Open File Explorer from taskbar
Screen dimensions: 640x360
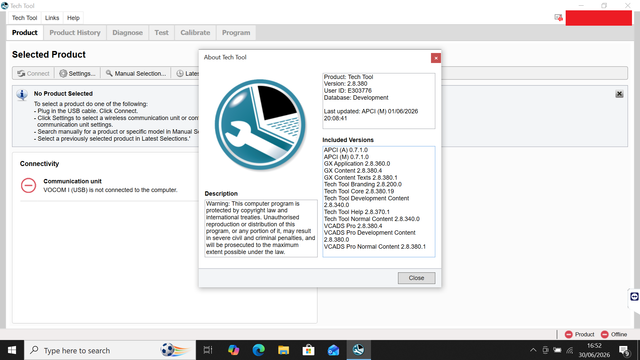coord(283,350)
